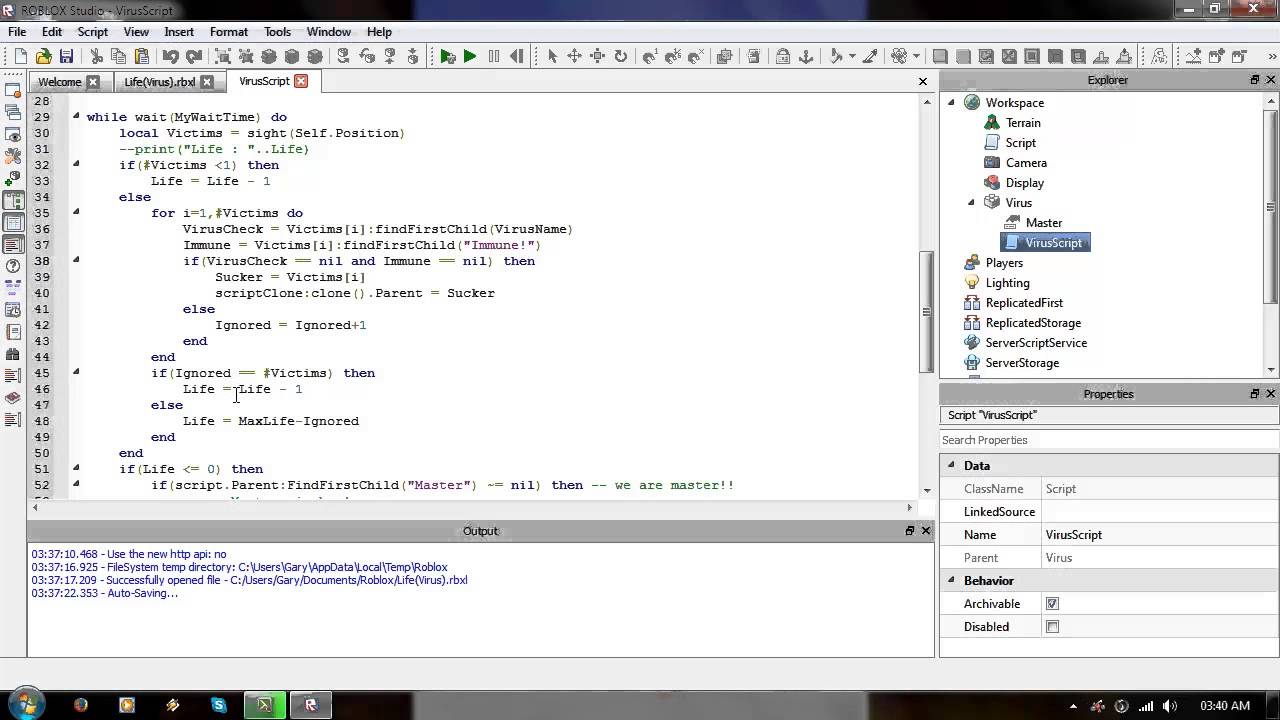The image size is (1280, 720).
Task: Close the Output panel
Action: pos(926,531)
